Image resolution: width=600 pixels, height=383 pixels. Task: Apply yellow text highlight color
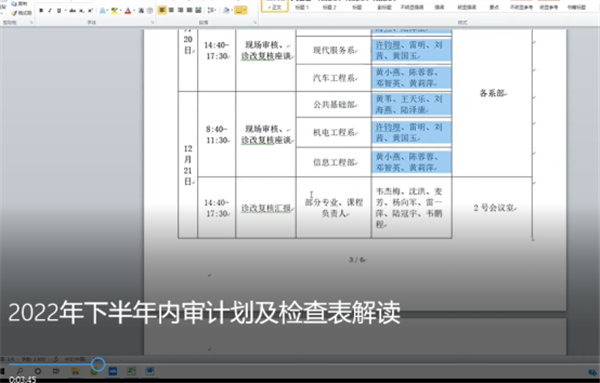[114, 11]
